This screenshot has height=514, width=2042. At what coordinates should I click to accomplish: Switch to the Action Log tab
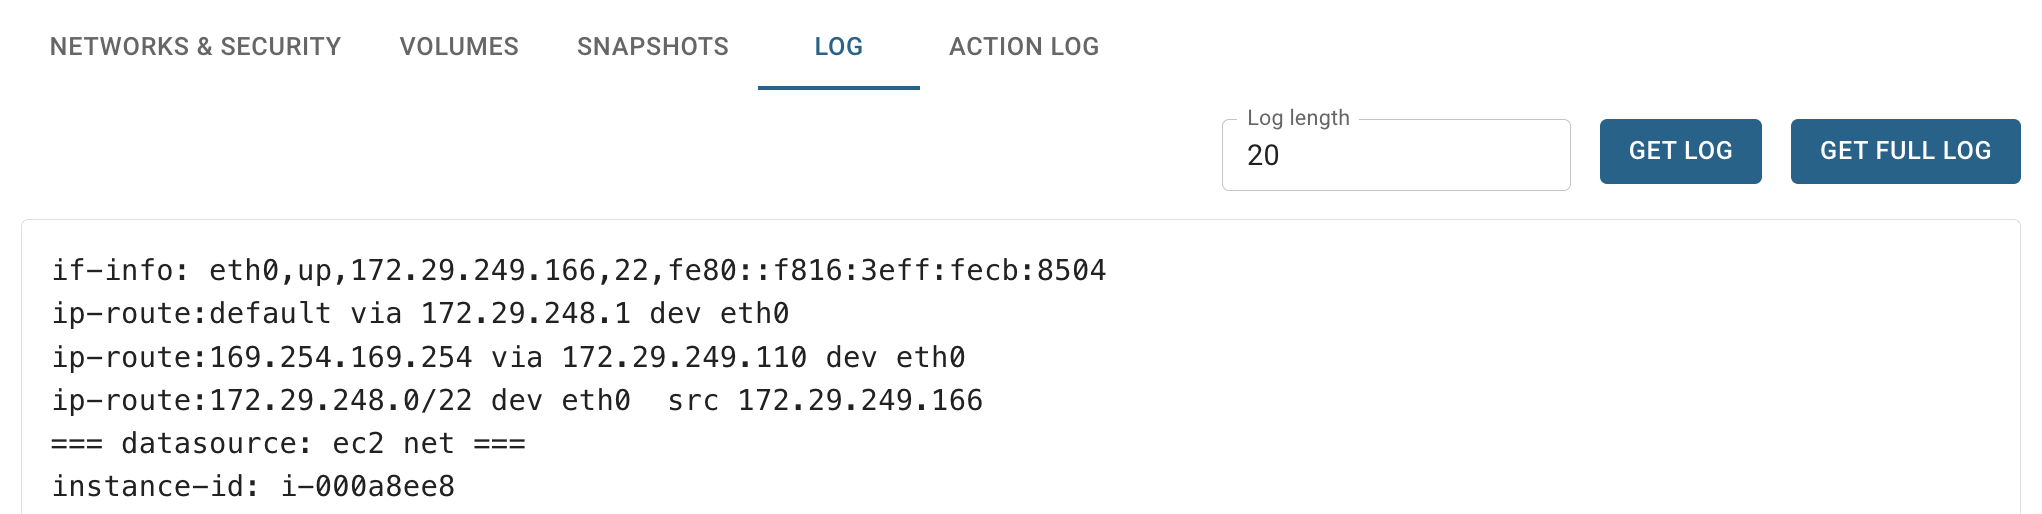tap(1024, 46)
